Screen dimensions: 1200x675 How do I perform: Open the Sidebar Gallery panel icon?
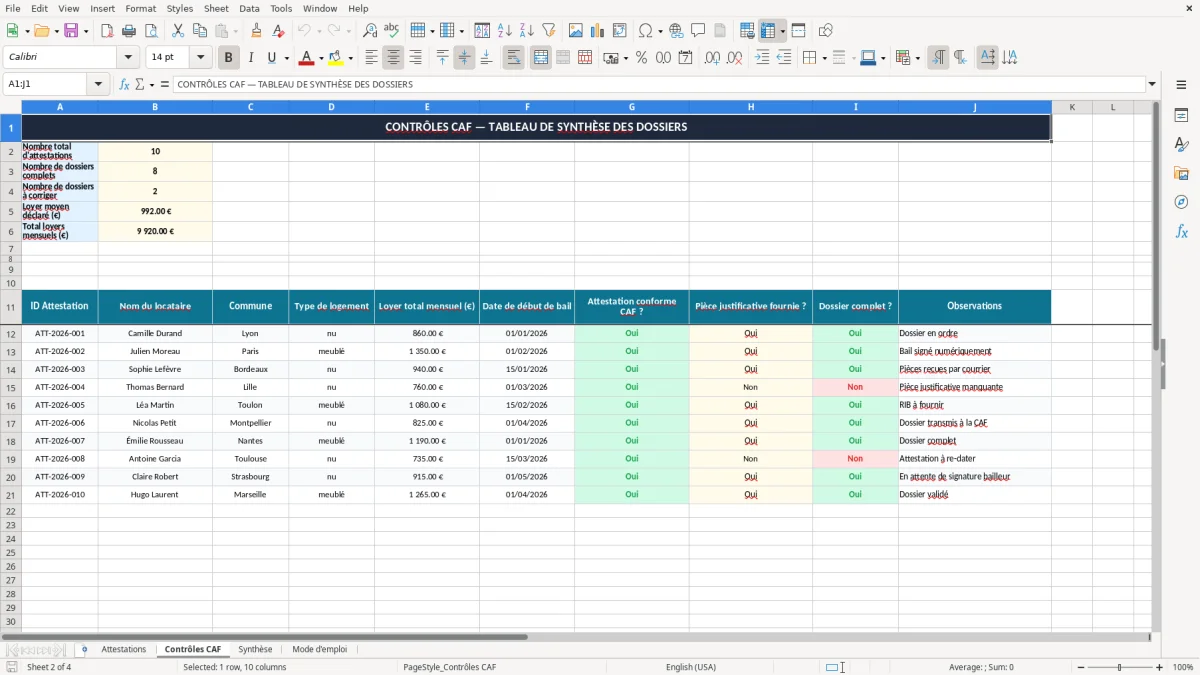pyautogui.click(x=1181, y=174)
